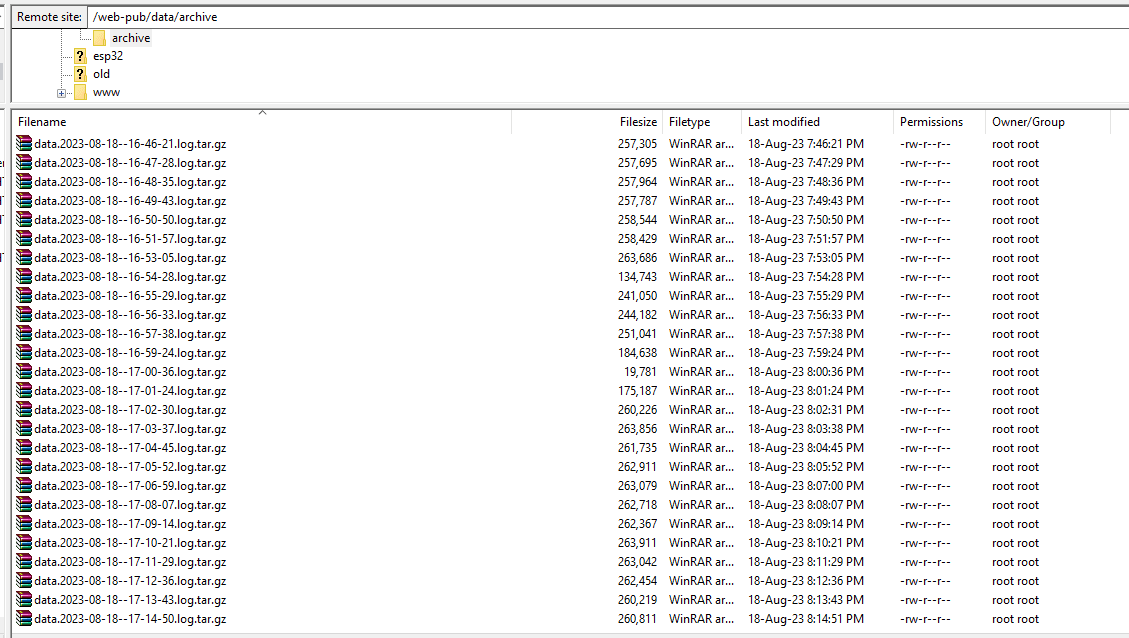Click the archive icon for data.2023-08-18--17-06-59.log.tar.gz
Viewport: 1129px width, 638px height.
24,485
